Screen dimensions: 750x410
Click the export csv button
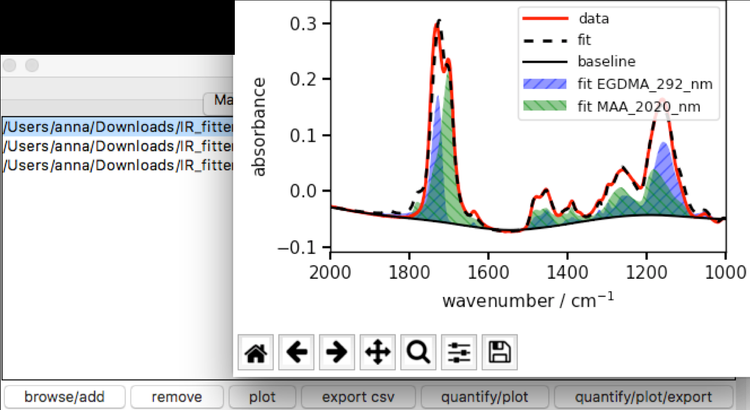point(358,397)
